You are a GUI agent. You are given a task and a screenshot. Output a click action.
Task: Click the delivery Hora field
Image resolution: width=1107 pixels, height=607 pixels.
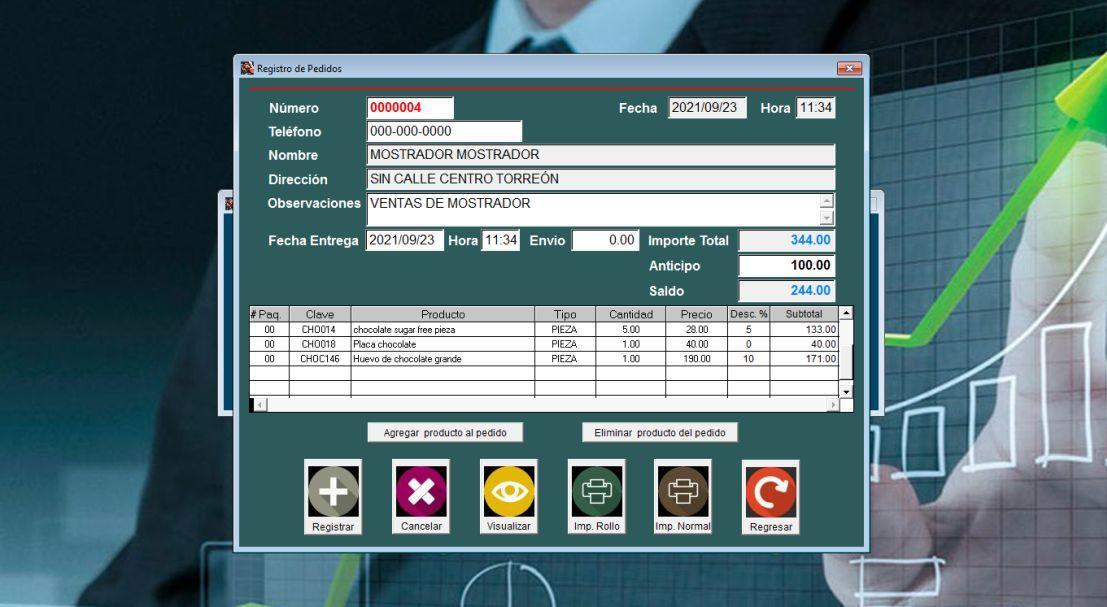[x=501, y=240]
